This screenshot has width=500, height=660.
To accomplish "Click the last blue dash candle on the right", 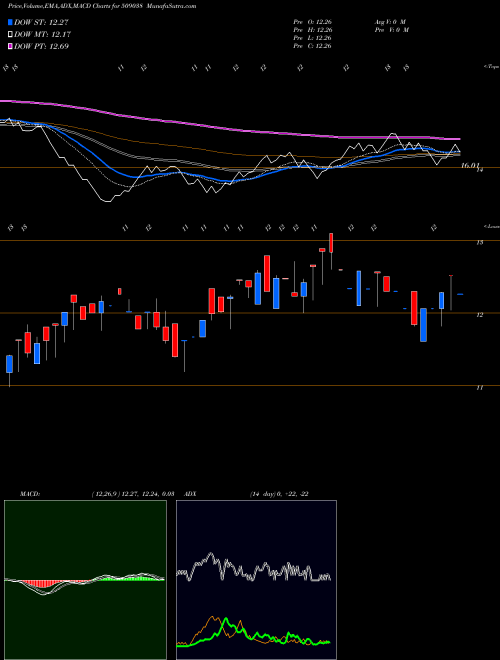I will (x=460, y=295).
